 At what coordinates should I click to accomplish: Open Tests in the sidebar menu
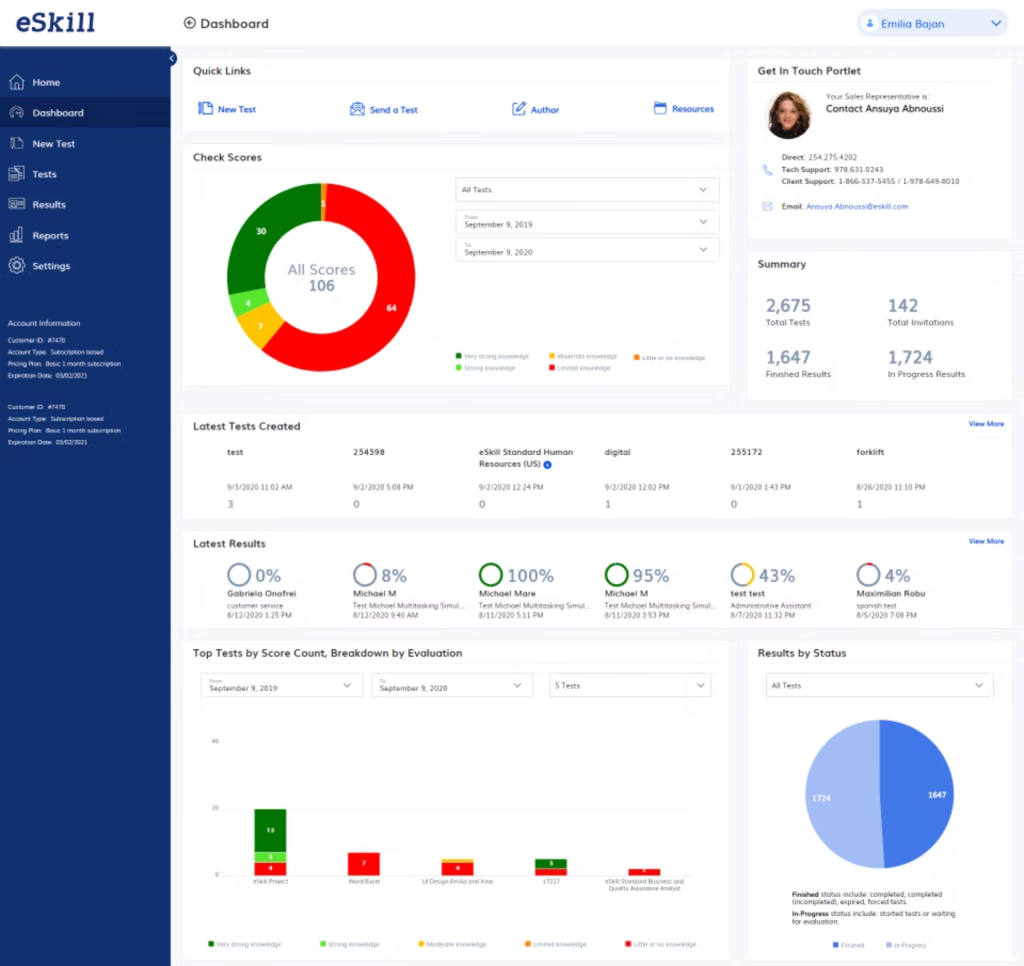44,174
